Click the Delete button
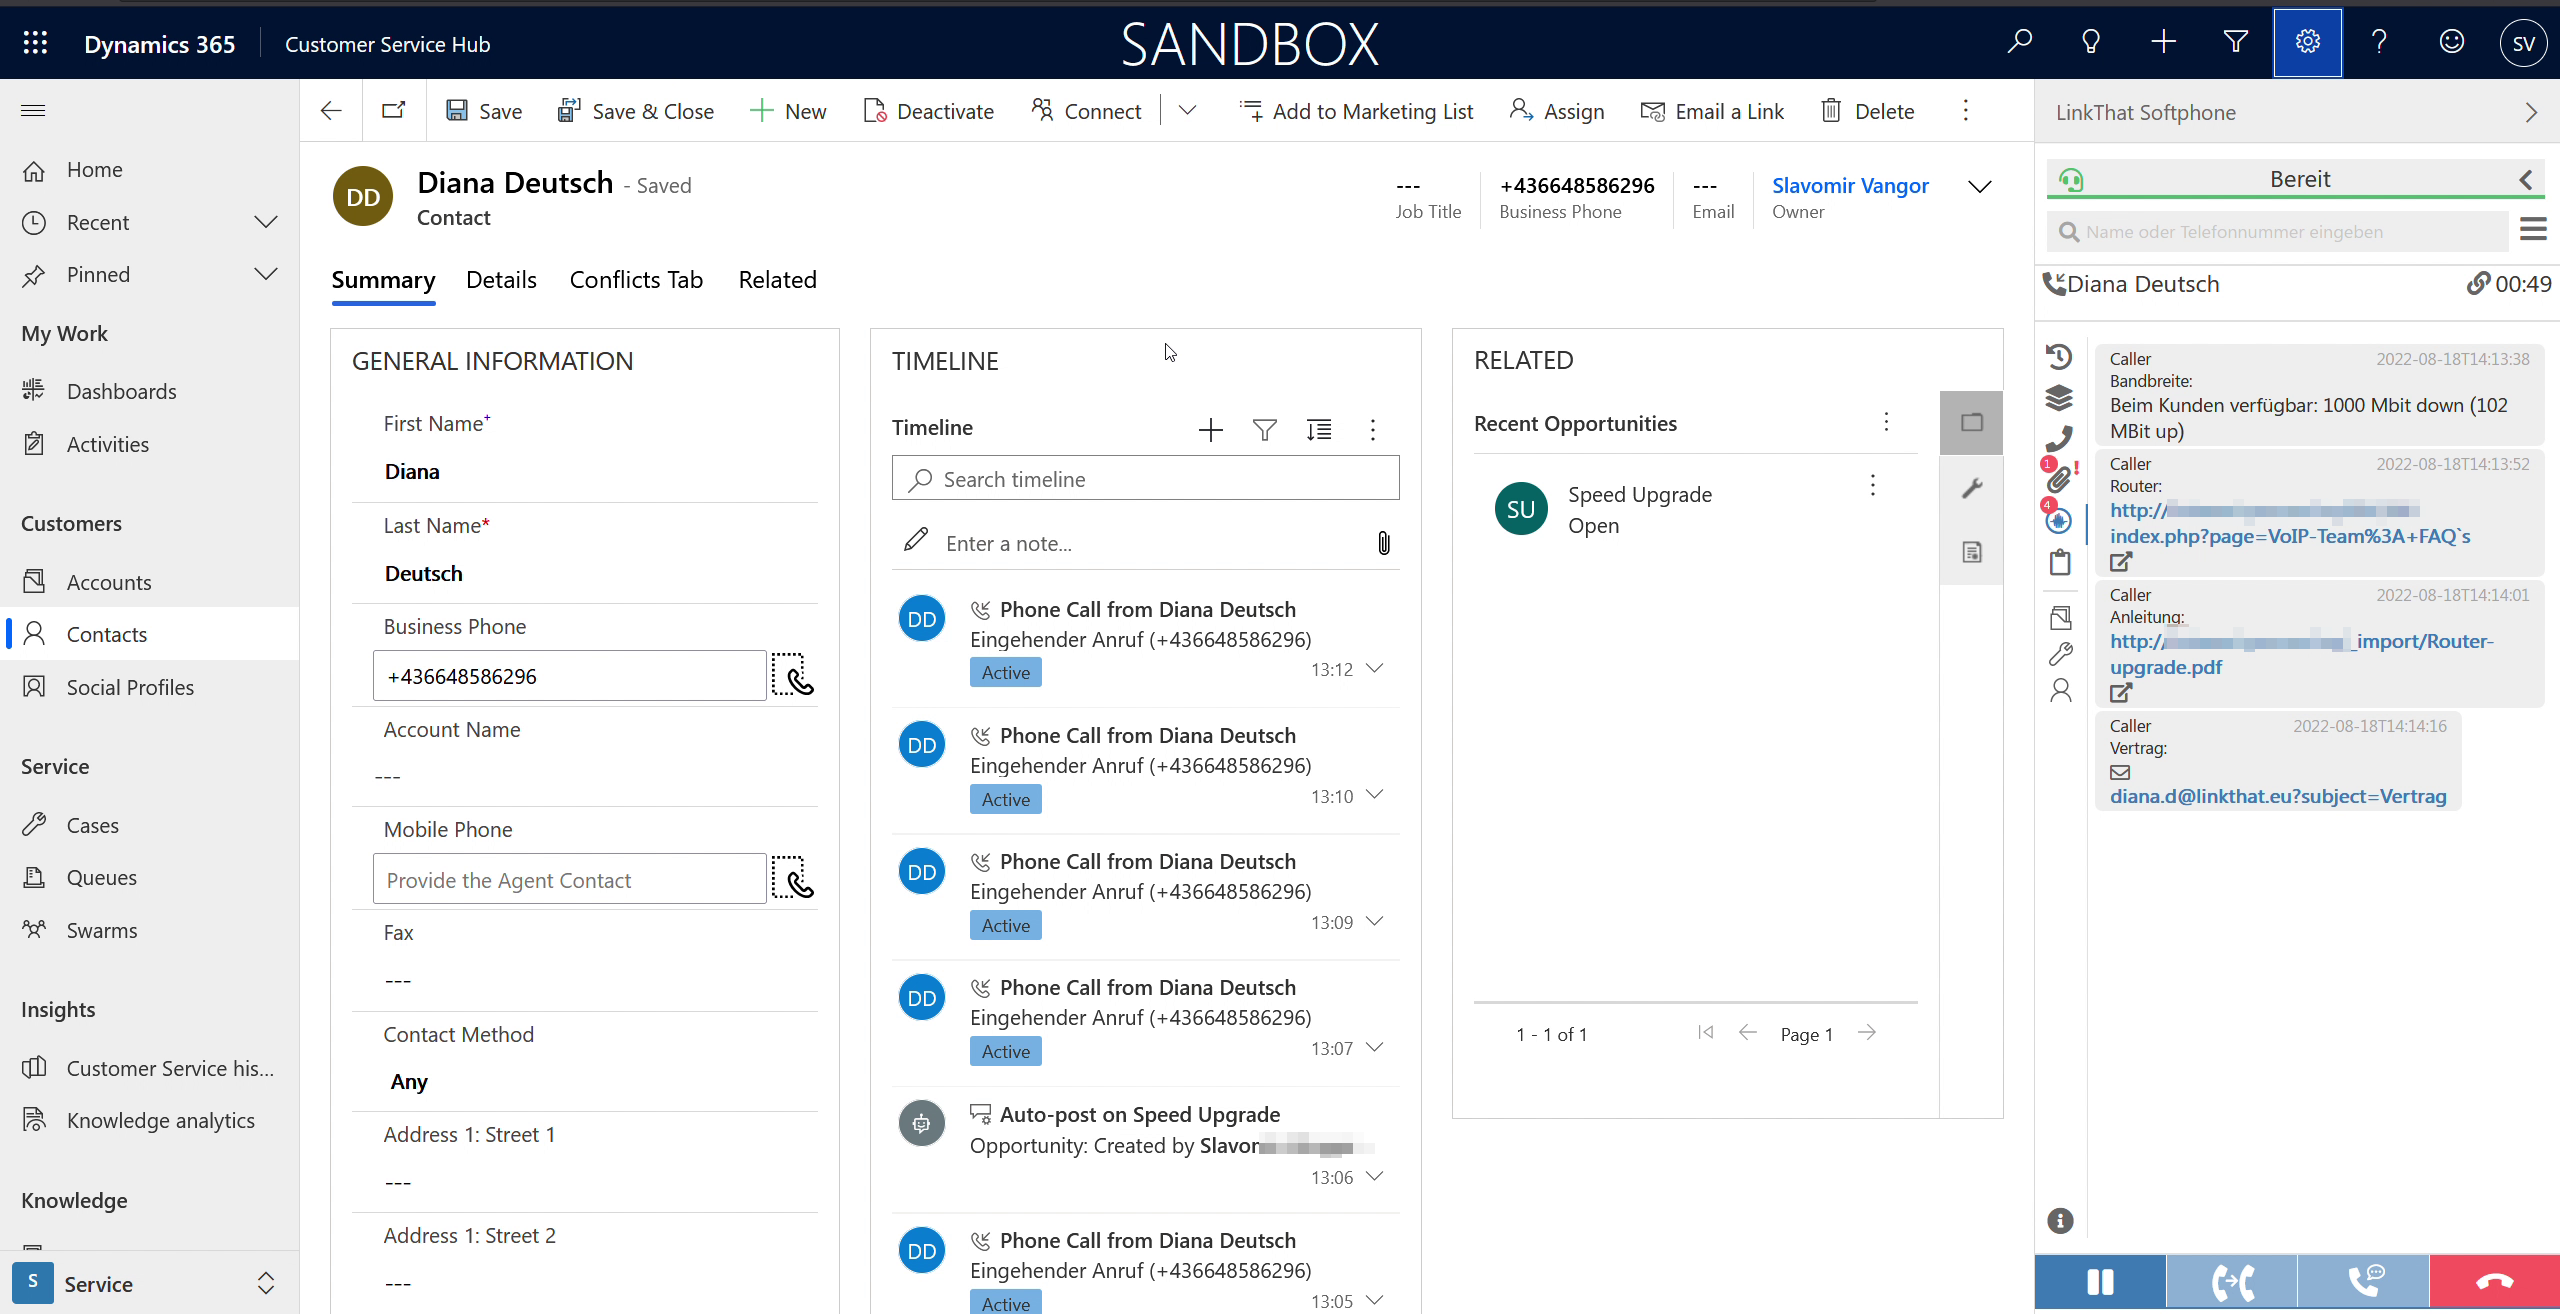This screenshot has width=2560, height=1314. click(x=1867, y=111)
